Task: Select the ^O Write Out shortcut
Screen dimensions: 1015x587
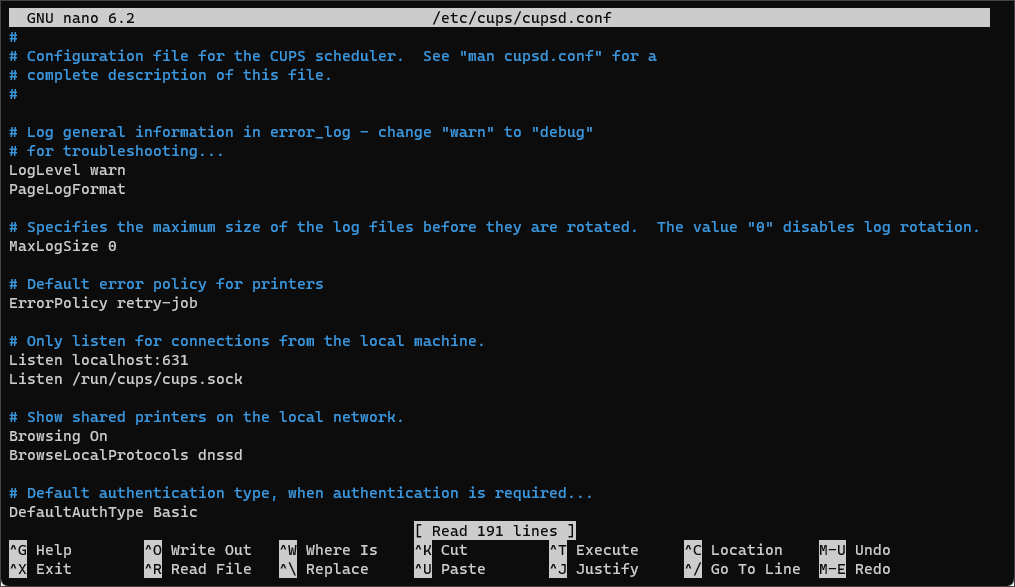Action: pyautogui.click(x=198, y=550)
